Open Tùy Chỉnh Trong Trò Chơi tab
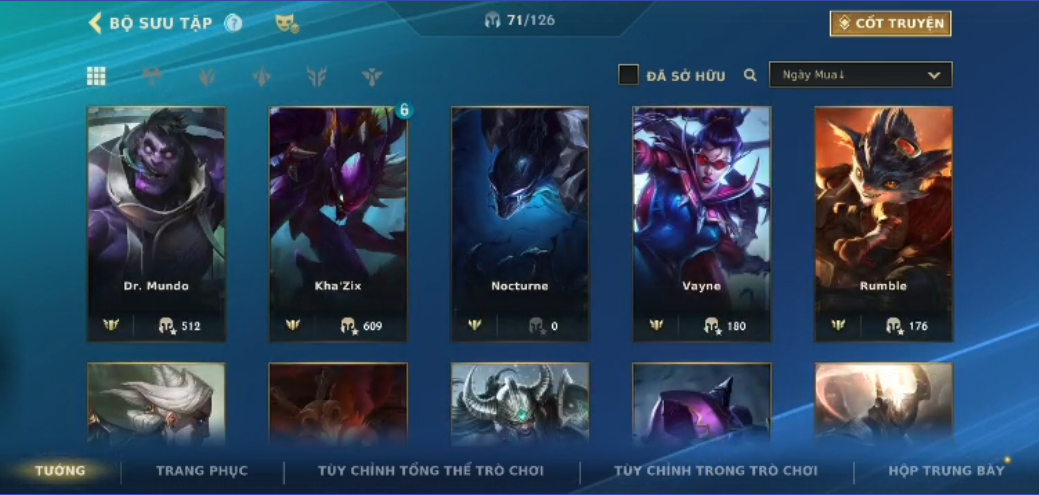 [716, 470]
